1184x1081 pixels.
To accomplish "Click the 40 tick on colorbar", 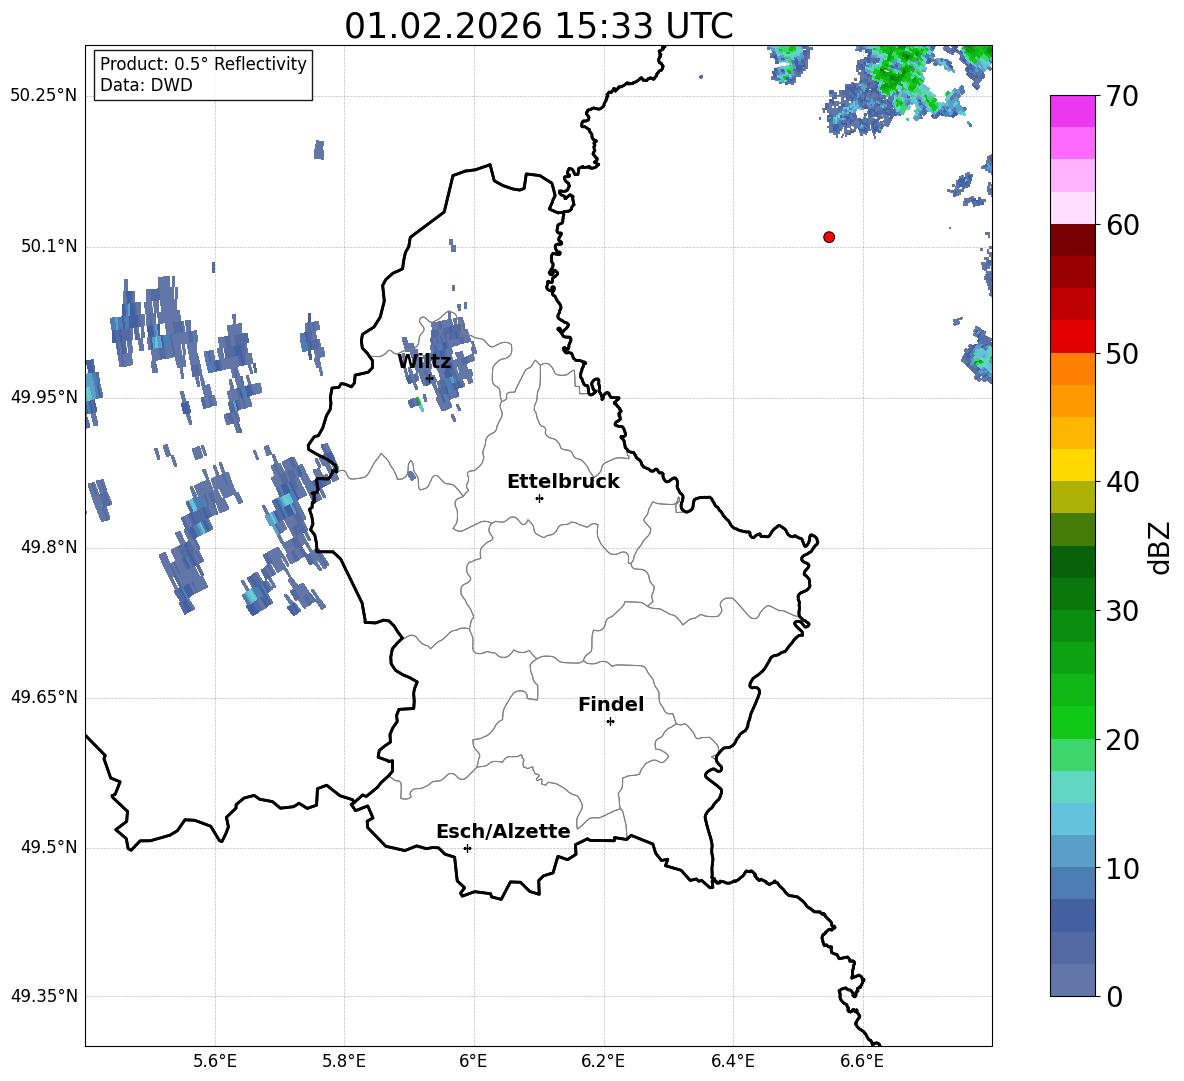I will [x=1122, y=482].
